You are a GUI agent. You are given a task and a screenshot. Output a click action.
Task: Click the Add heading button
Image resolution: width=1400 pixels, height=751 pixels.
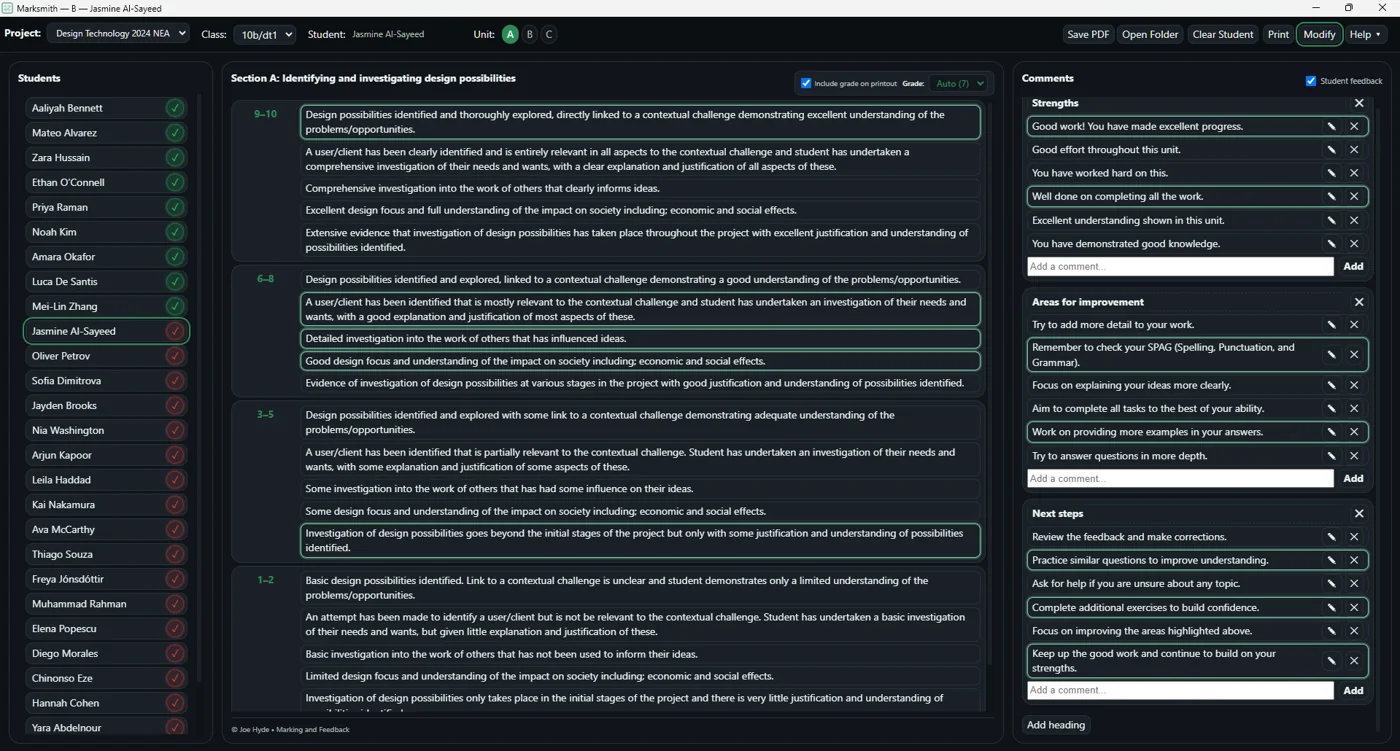(1056, 725)
